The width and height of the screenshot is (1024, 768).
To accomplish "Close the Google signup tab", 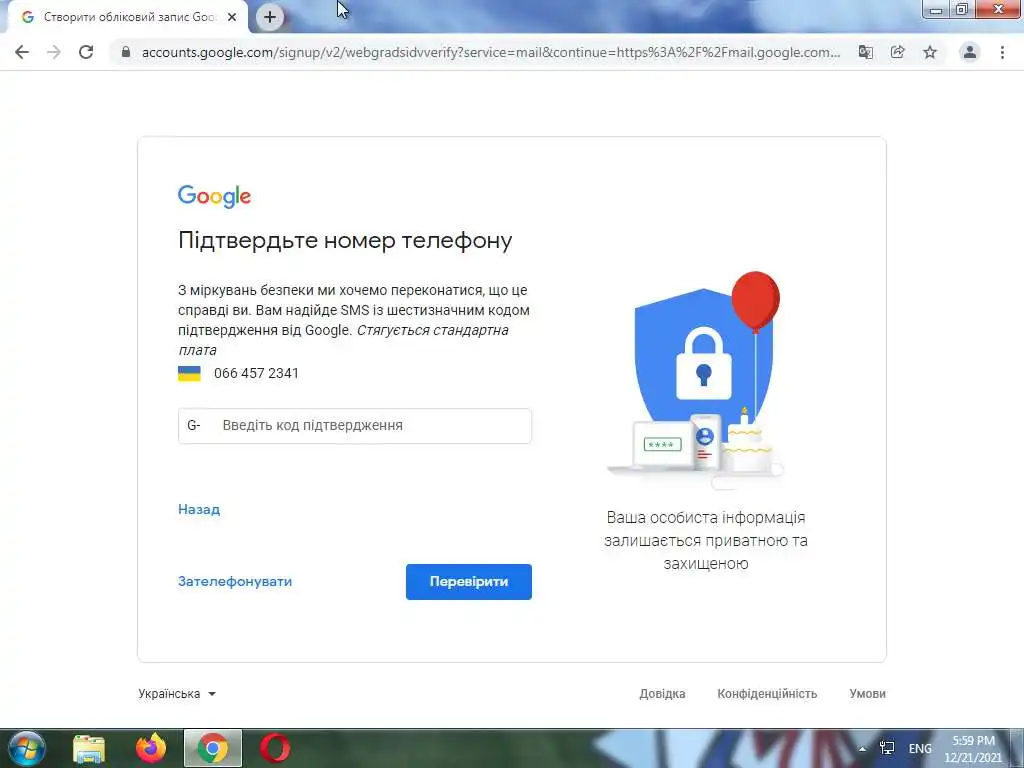I will (x=232, y=17).
